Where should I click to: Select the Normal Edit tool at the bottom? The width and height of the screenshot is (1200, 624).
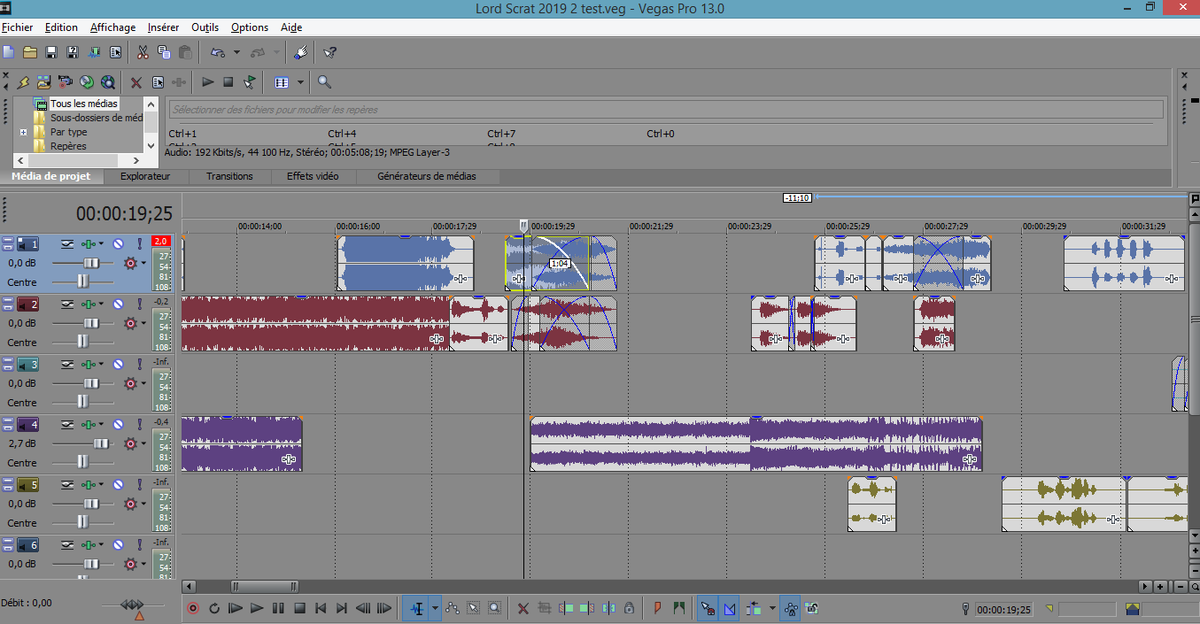pos(416,608)
